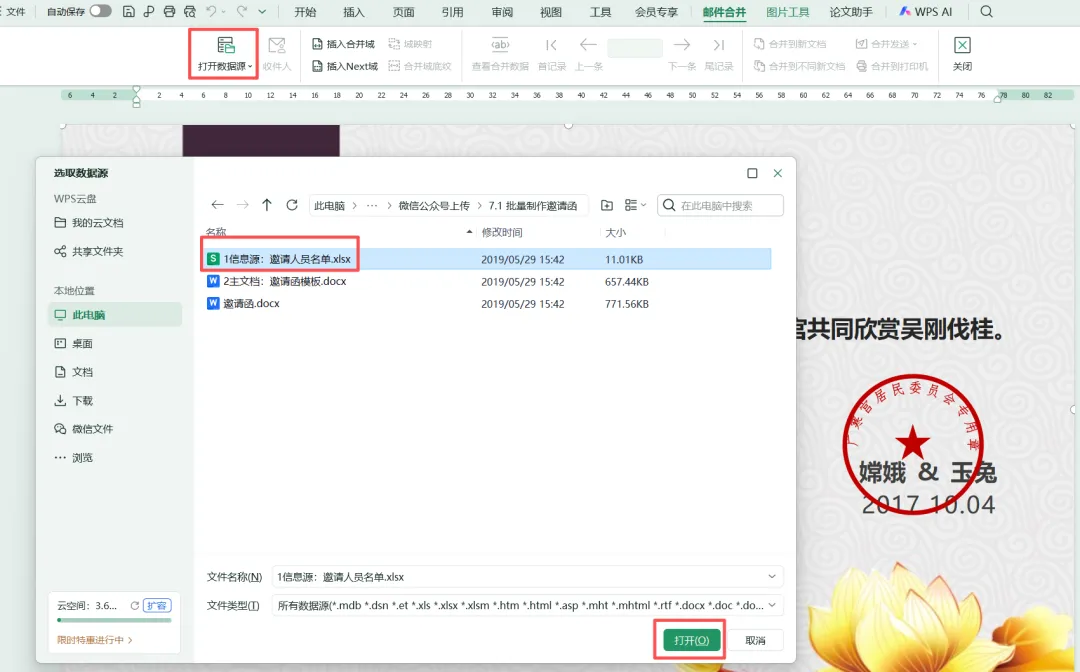Click the 合并域底纹 ribbon item
This screenshot has height=672, width=1080.
click(x=420, y=66)
